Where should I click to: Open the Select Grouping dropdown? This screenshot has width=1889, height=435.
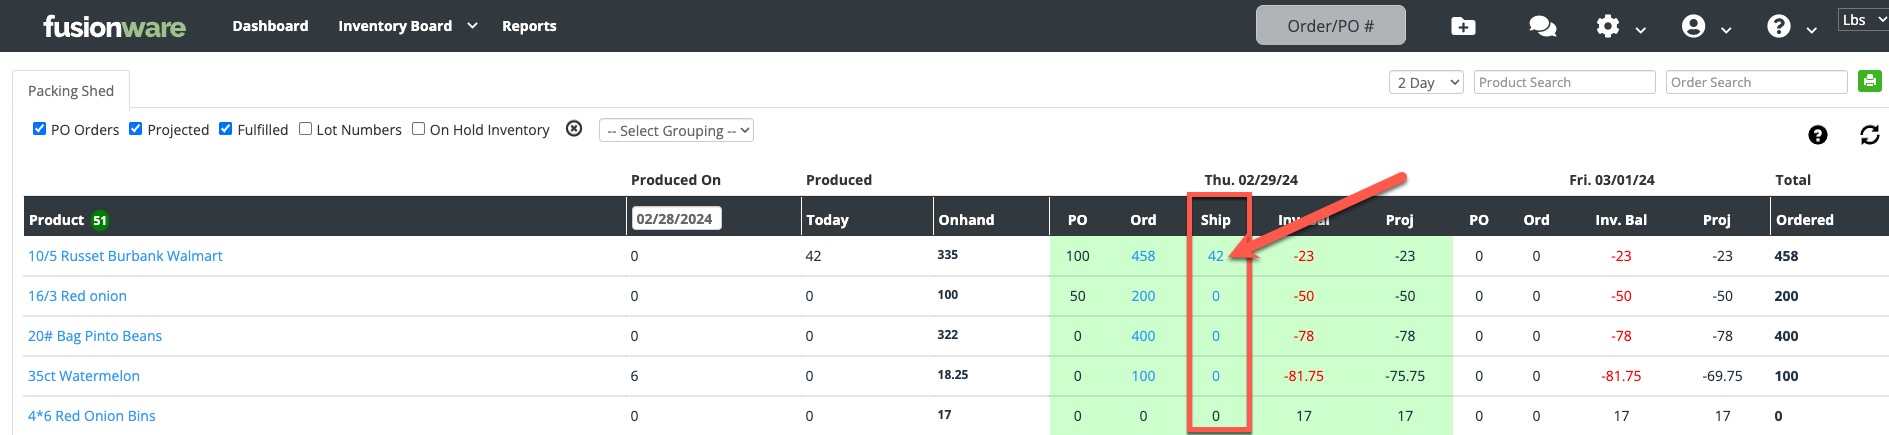click(676, 131)
